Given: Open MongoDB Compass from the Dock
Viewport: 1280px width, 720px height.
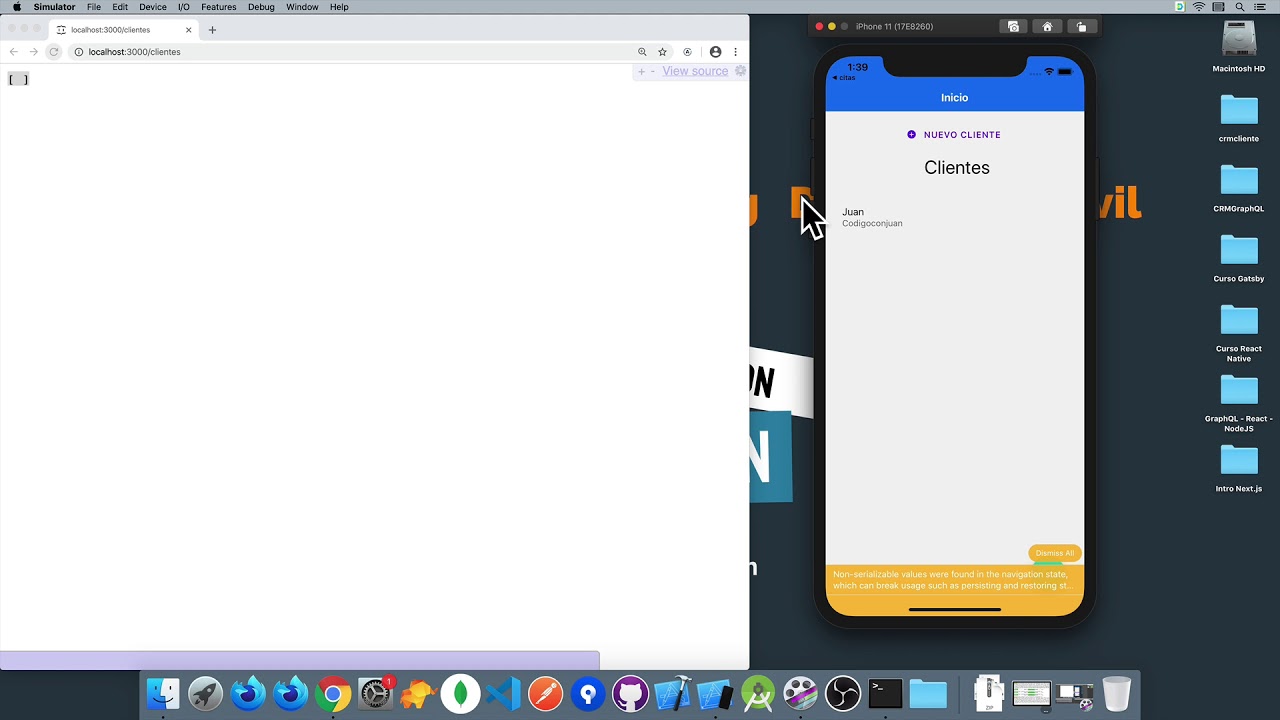Looking at the screenshot, I should (461, 693).
